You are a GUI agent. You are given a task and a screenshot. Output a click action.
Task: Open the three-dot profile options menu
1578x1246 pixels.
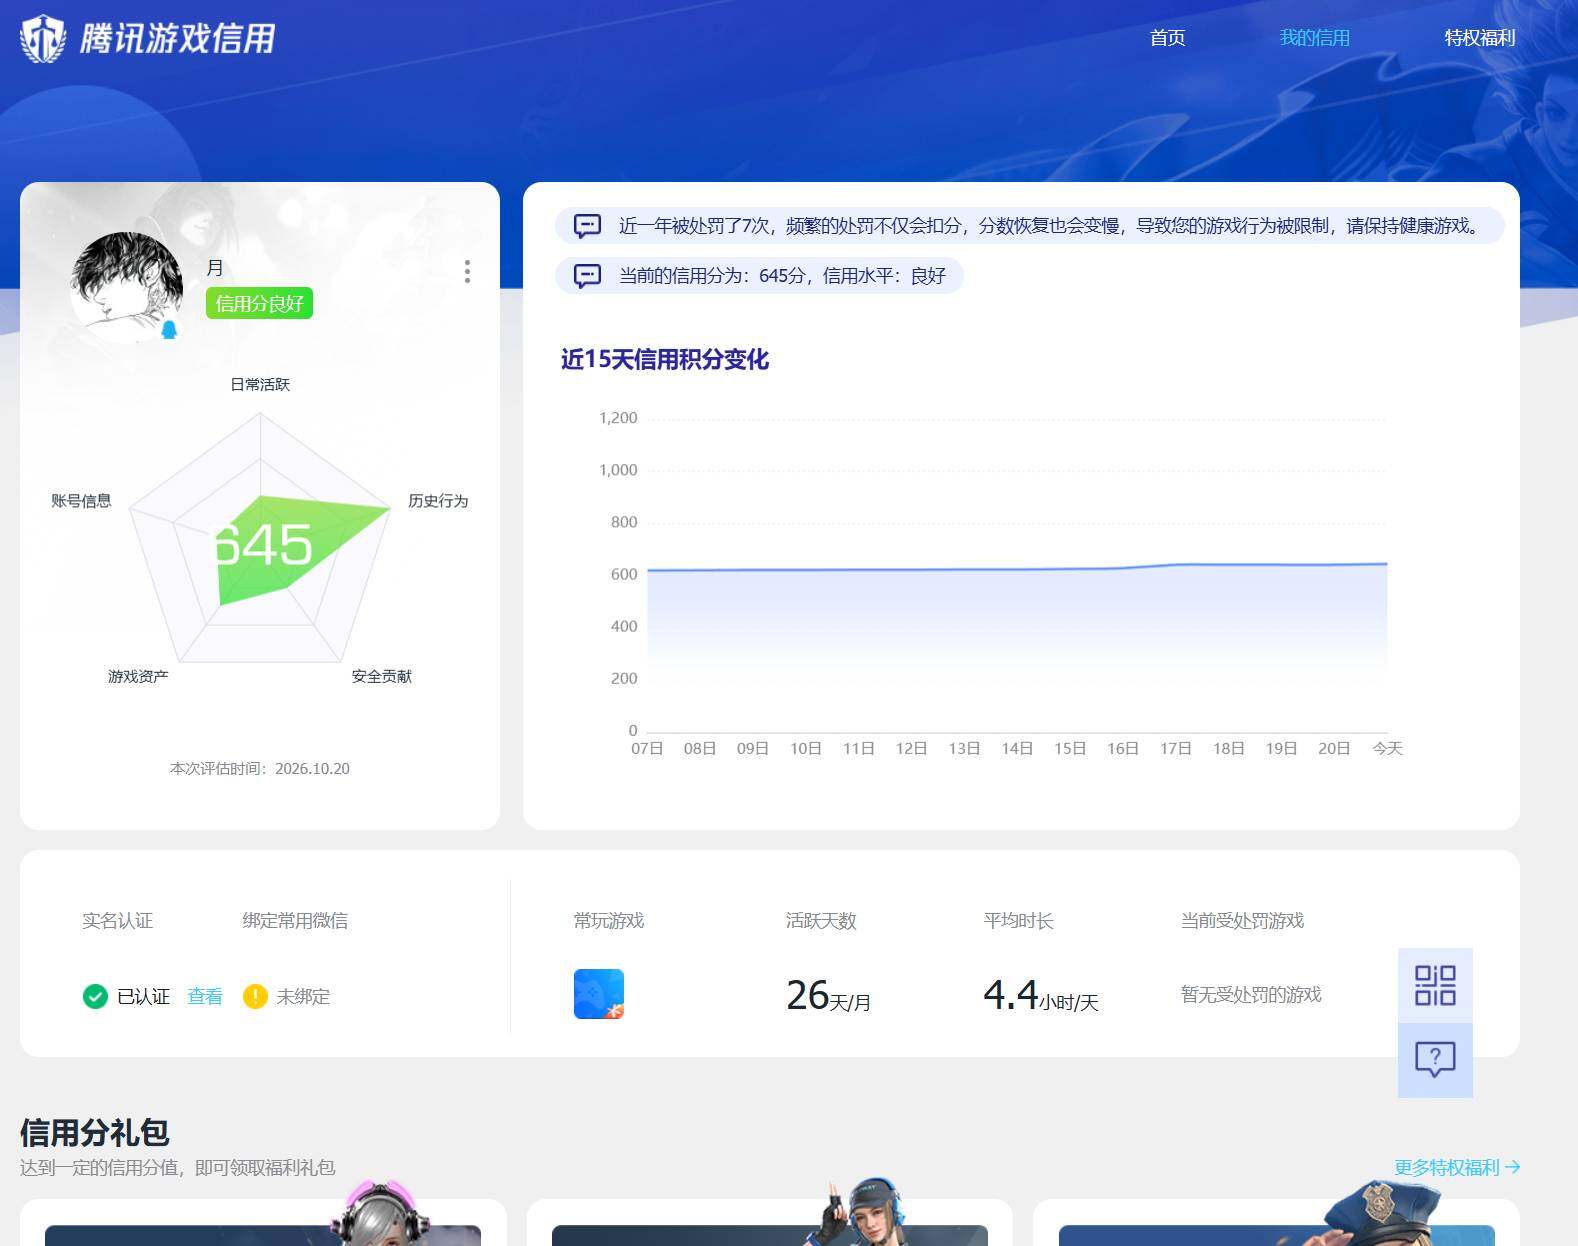[x=467, y=272]
